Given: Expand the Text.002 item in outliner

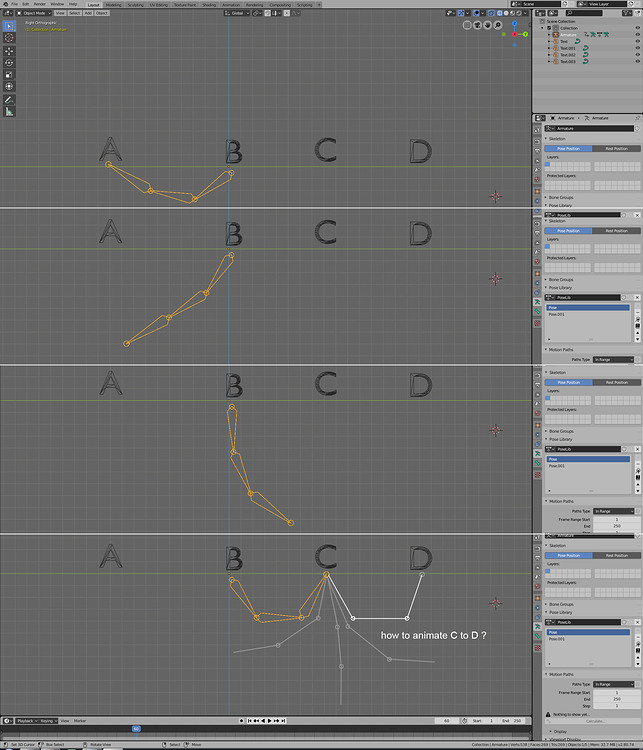Looking at the screenshot, I should click(x=549, y=55).
